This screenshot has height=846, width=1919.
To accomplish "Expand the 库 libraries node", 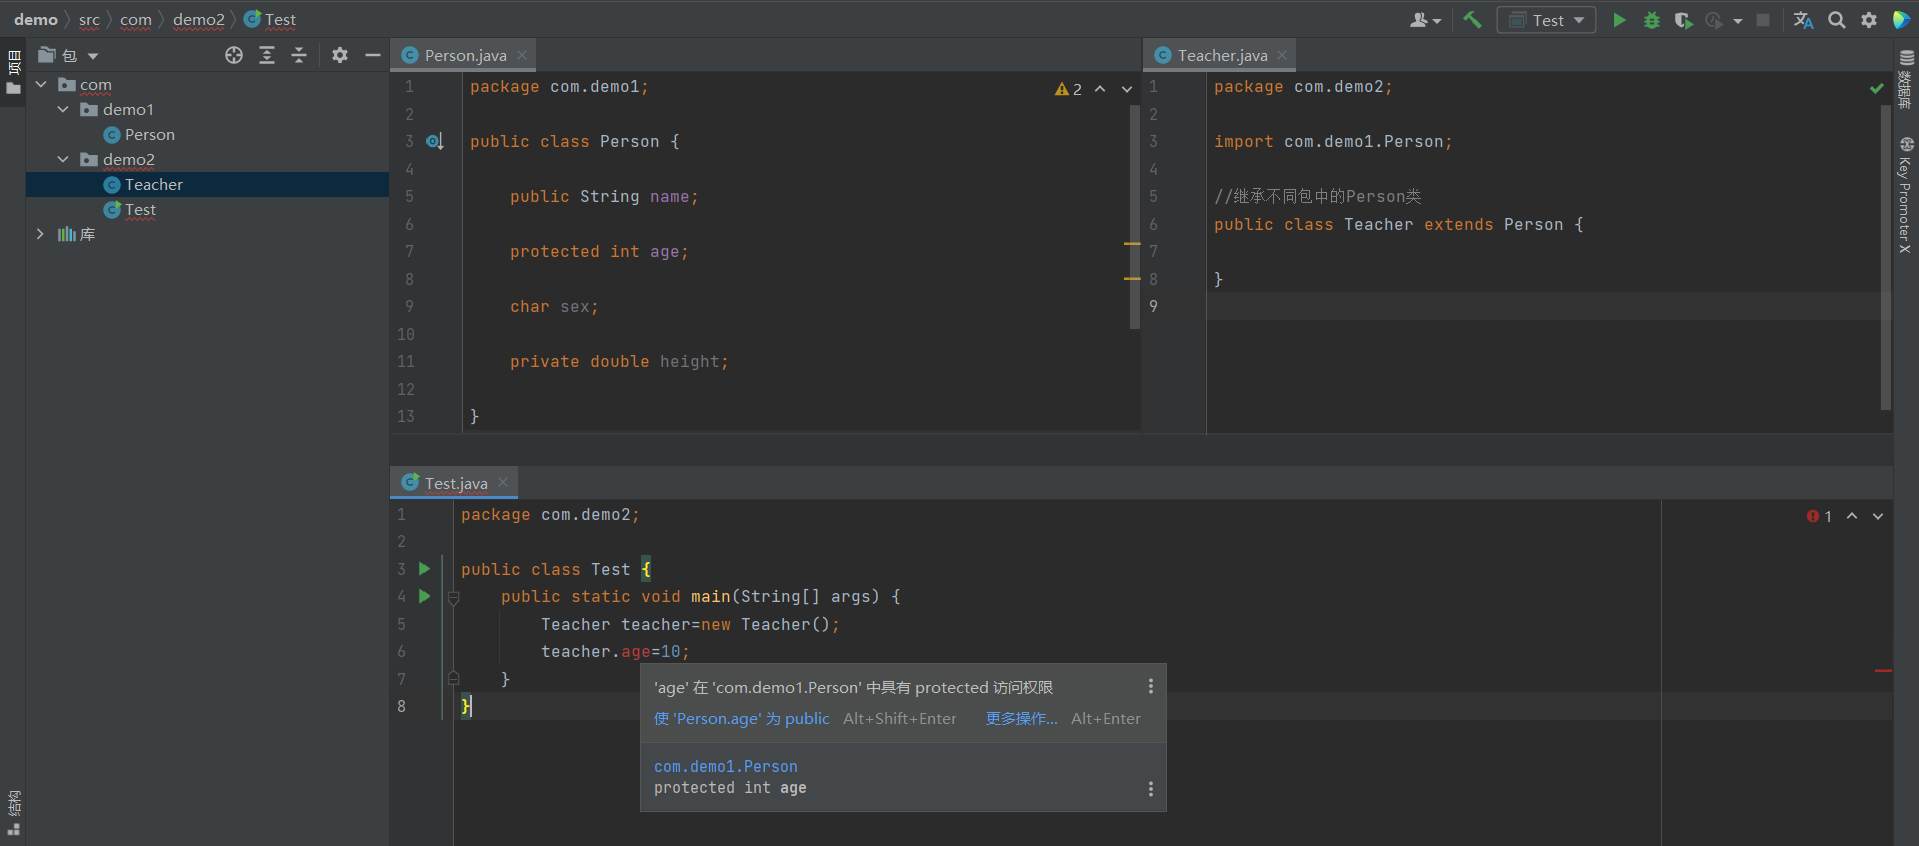I will coord(40,234).
